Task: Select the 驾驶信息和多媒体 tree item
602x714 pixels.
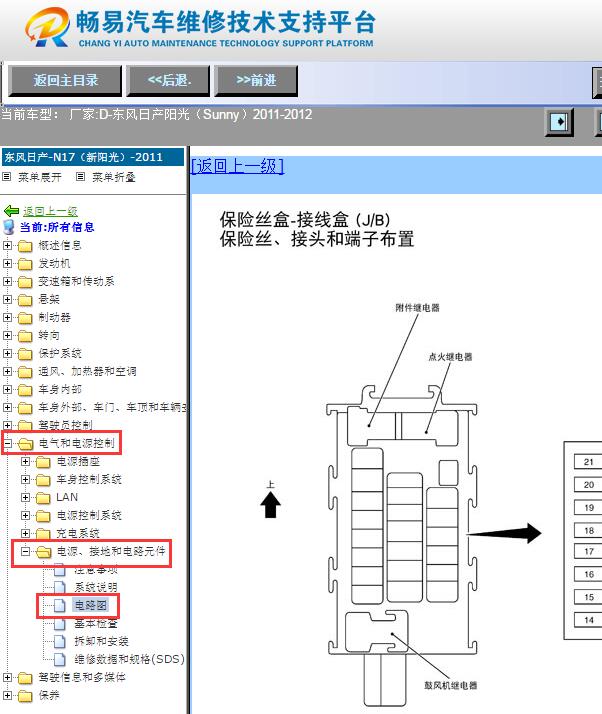Action: tap(82, 677)
